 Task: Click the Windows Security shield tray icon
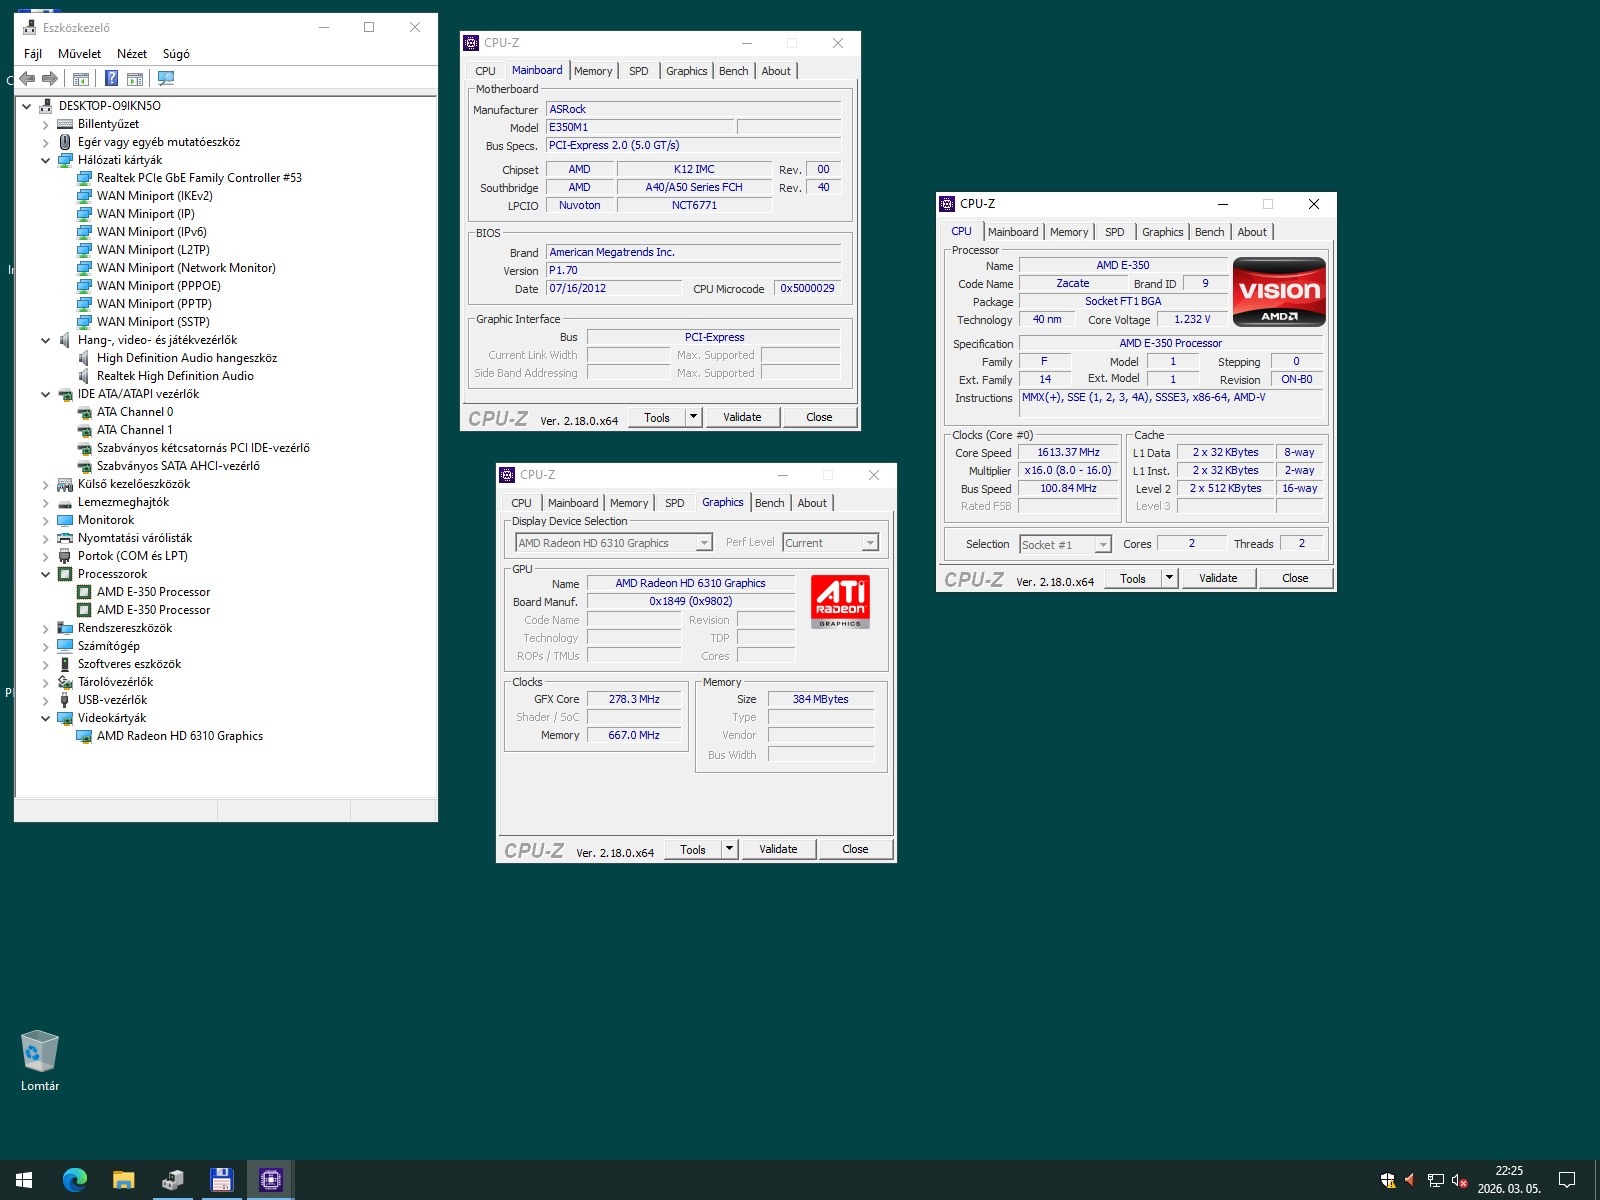point(1388,1180)
